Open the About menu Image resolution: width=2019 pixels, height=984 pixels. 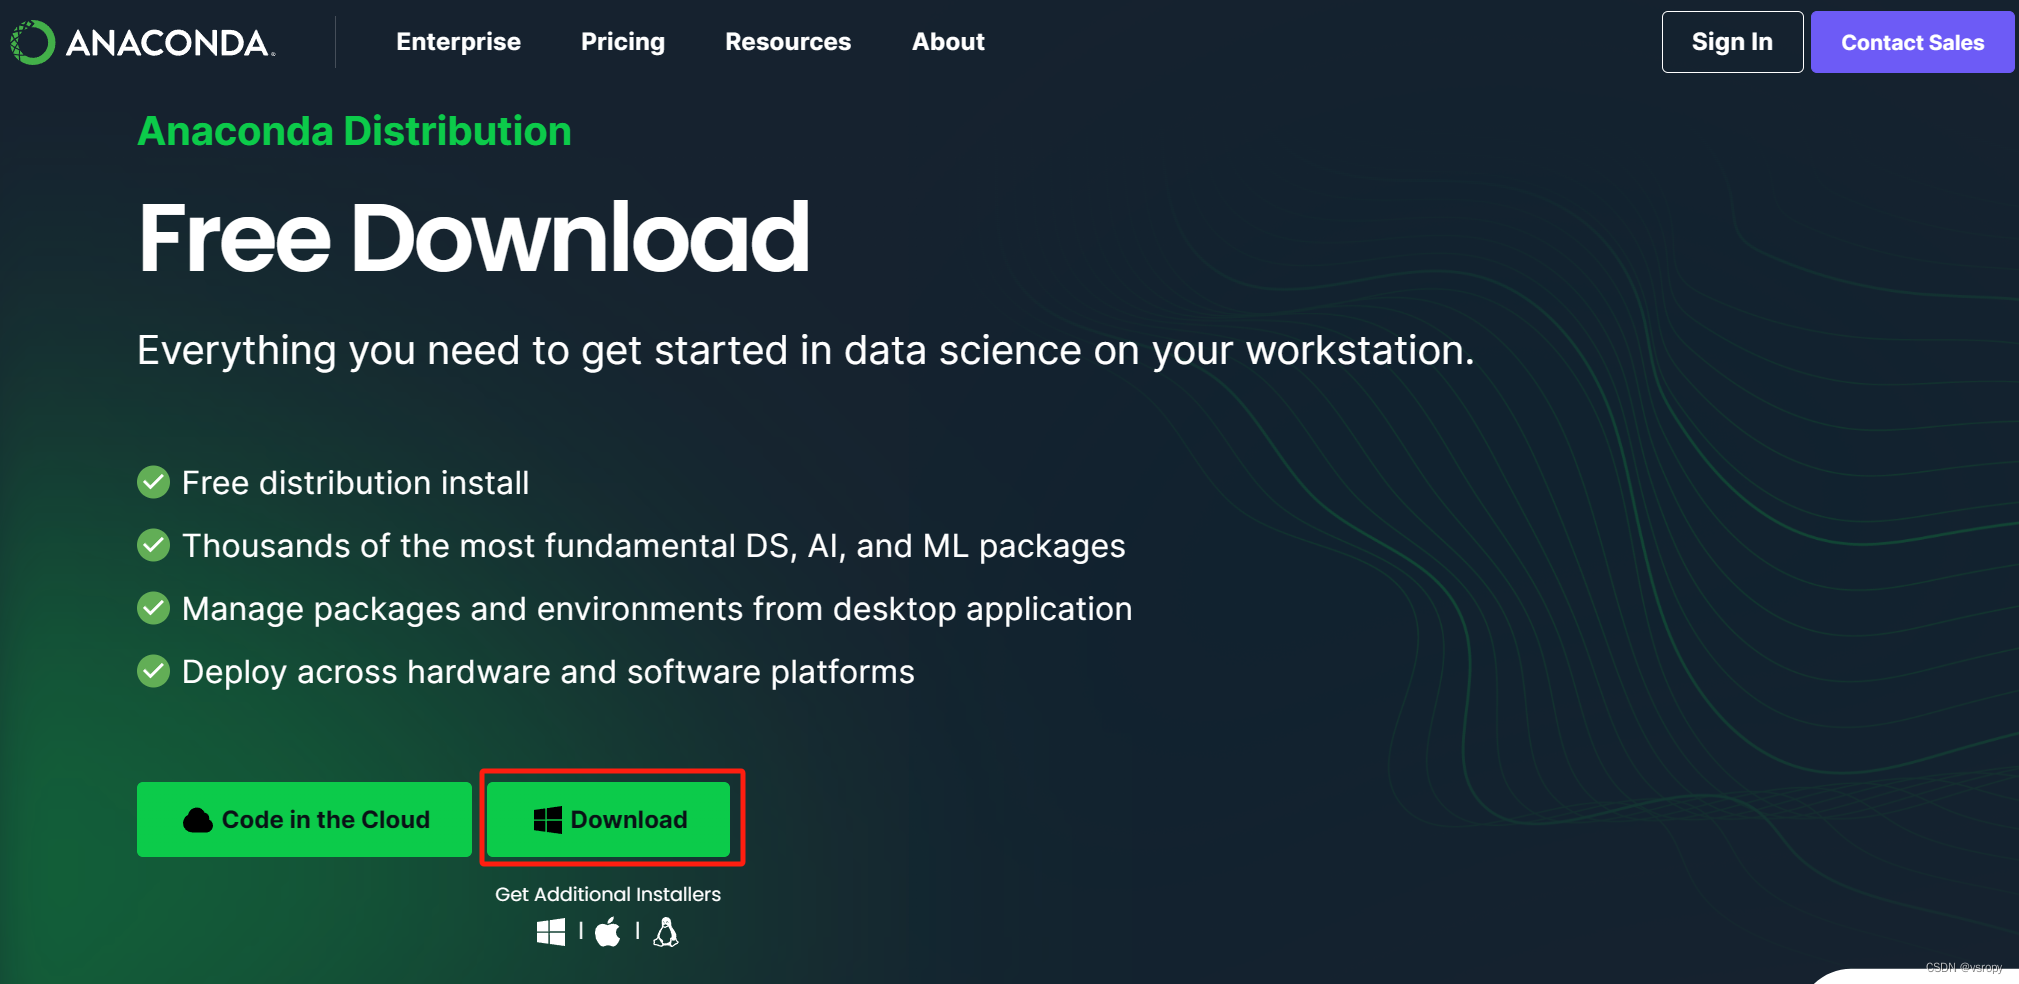[948, 42]
